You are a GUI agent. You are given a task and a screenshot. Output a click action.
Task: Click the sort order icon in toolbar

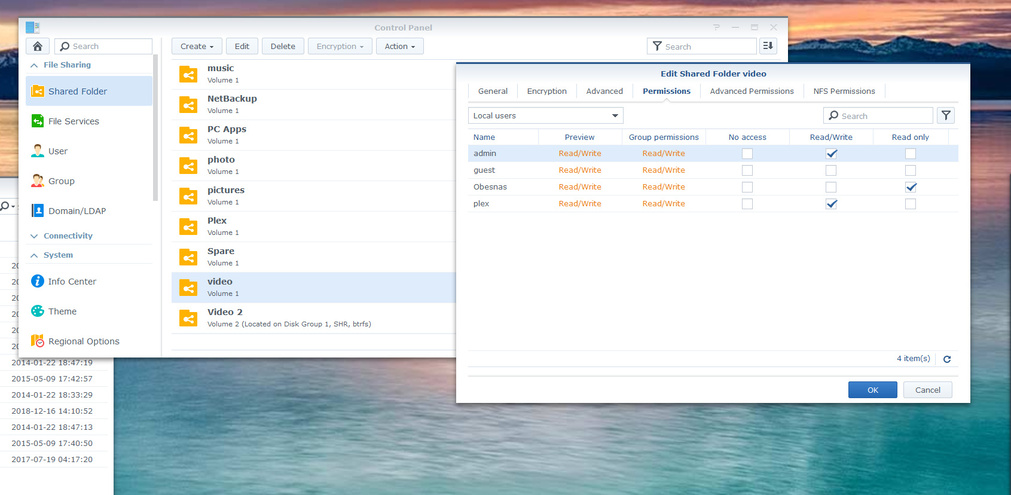point(768,46)
